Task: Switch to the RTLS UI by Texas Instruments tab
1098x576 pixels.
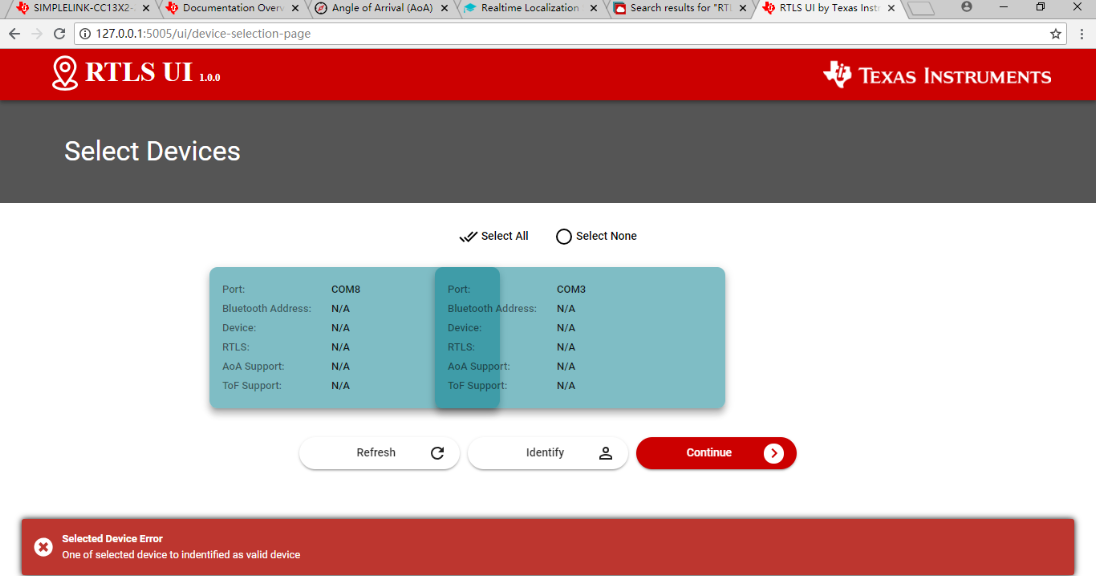Action: click(829, 8)
